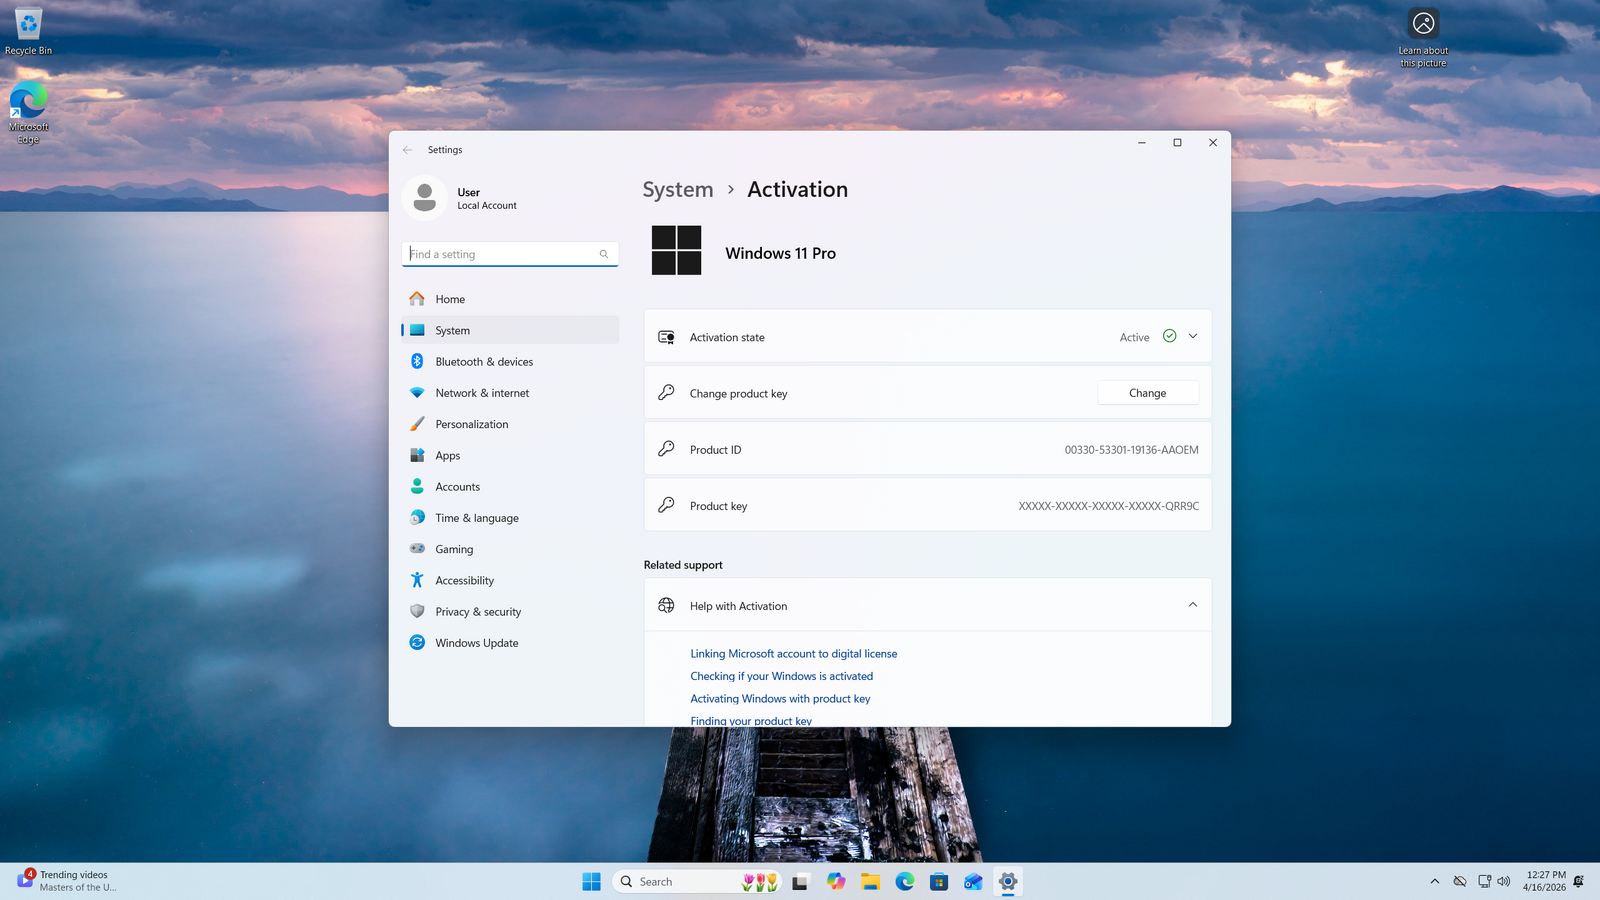This screenshot has height=900, width=1600.
Task: Click the Windows Start button
Action: click(591, 881)
